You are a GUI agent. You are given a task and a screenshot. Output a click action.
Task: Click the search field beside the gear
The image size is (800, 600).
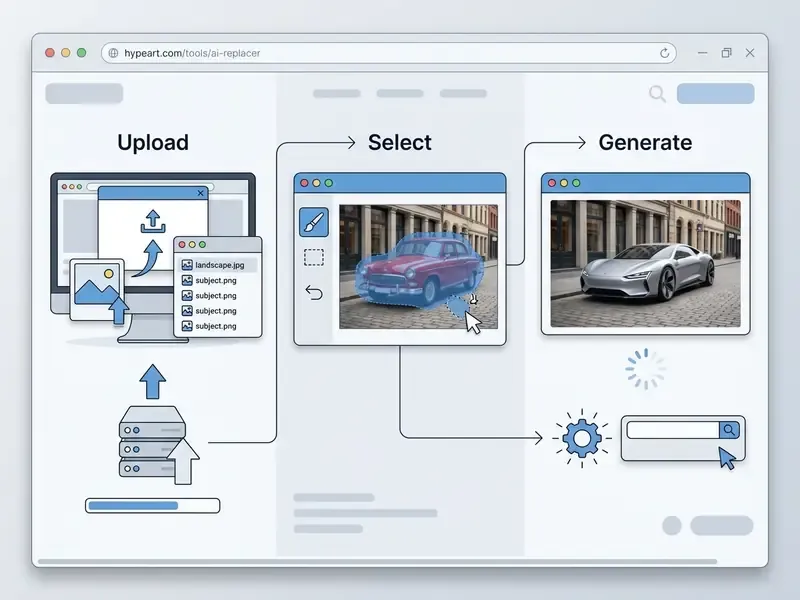673,430
